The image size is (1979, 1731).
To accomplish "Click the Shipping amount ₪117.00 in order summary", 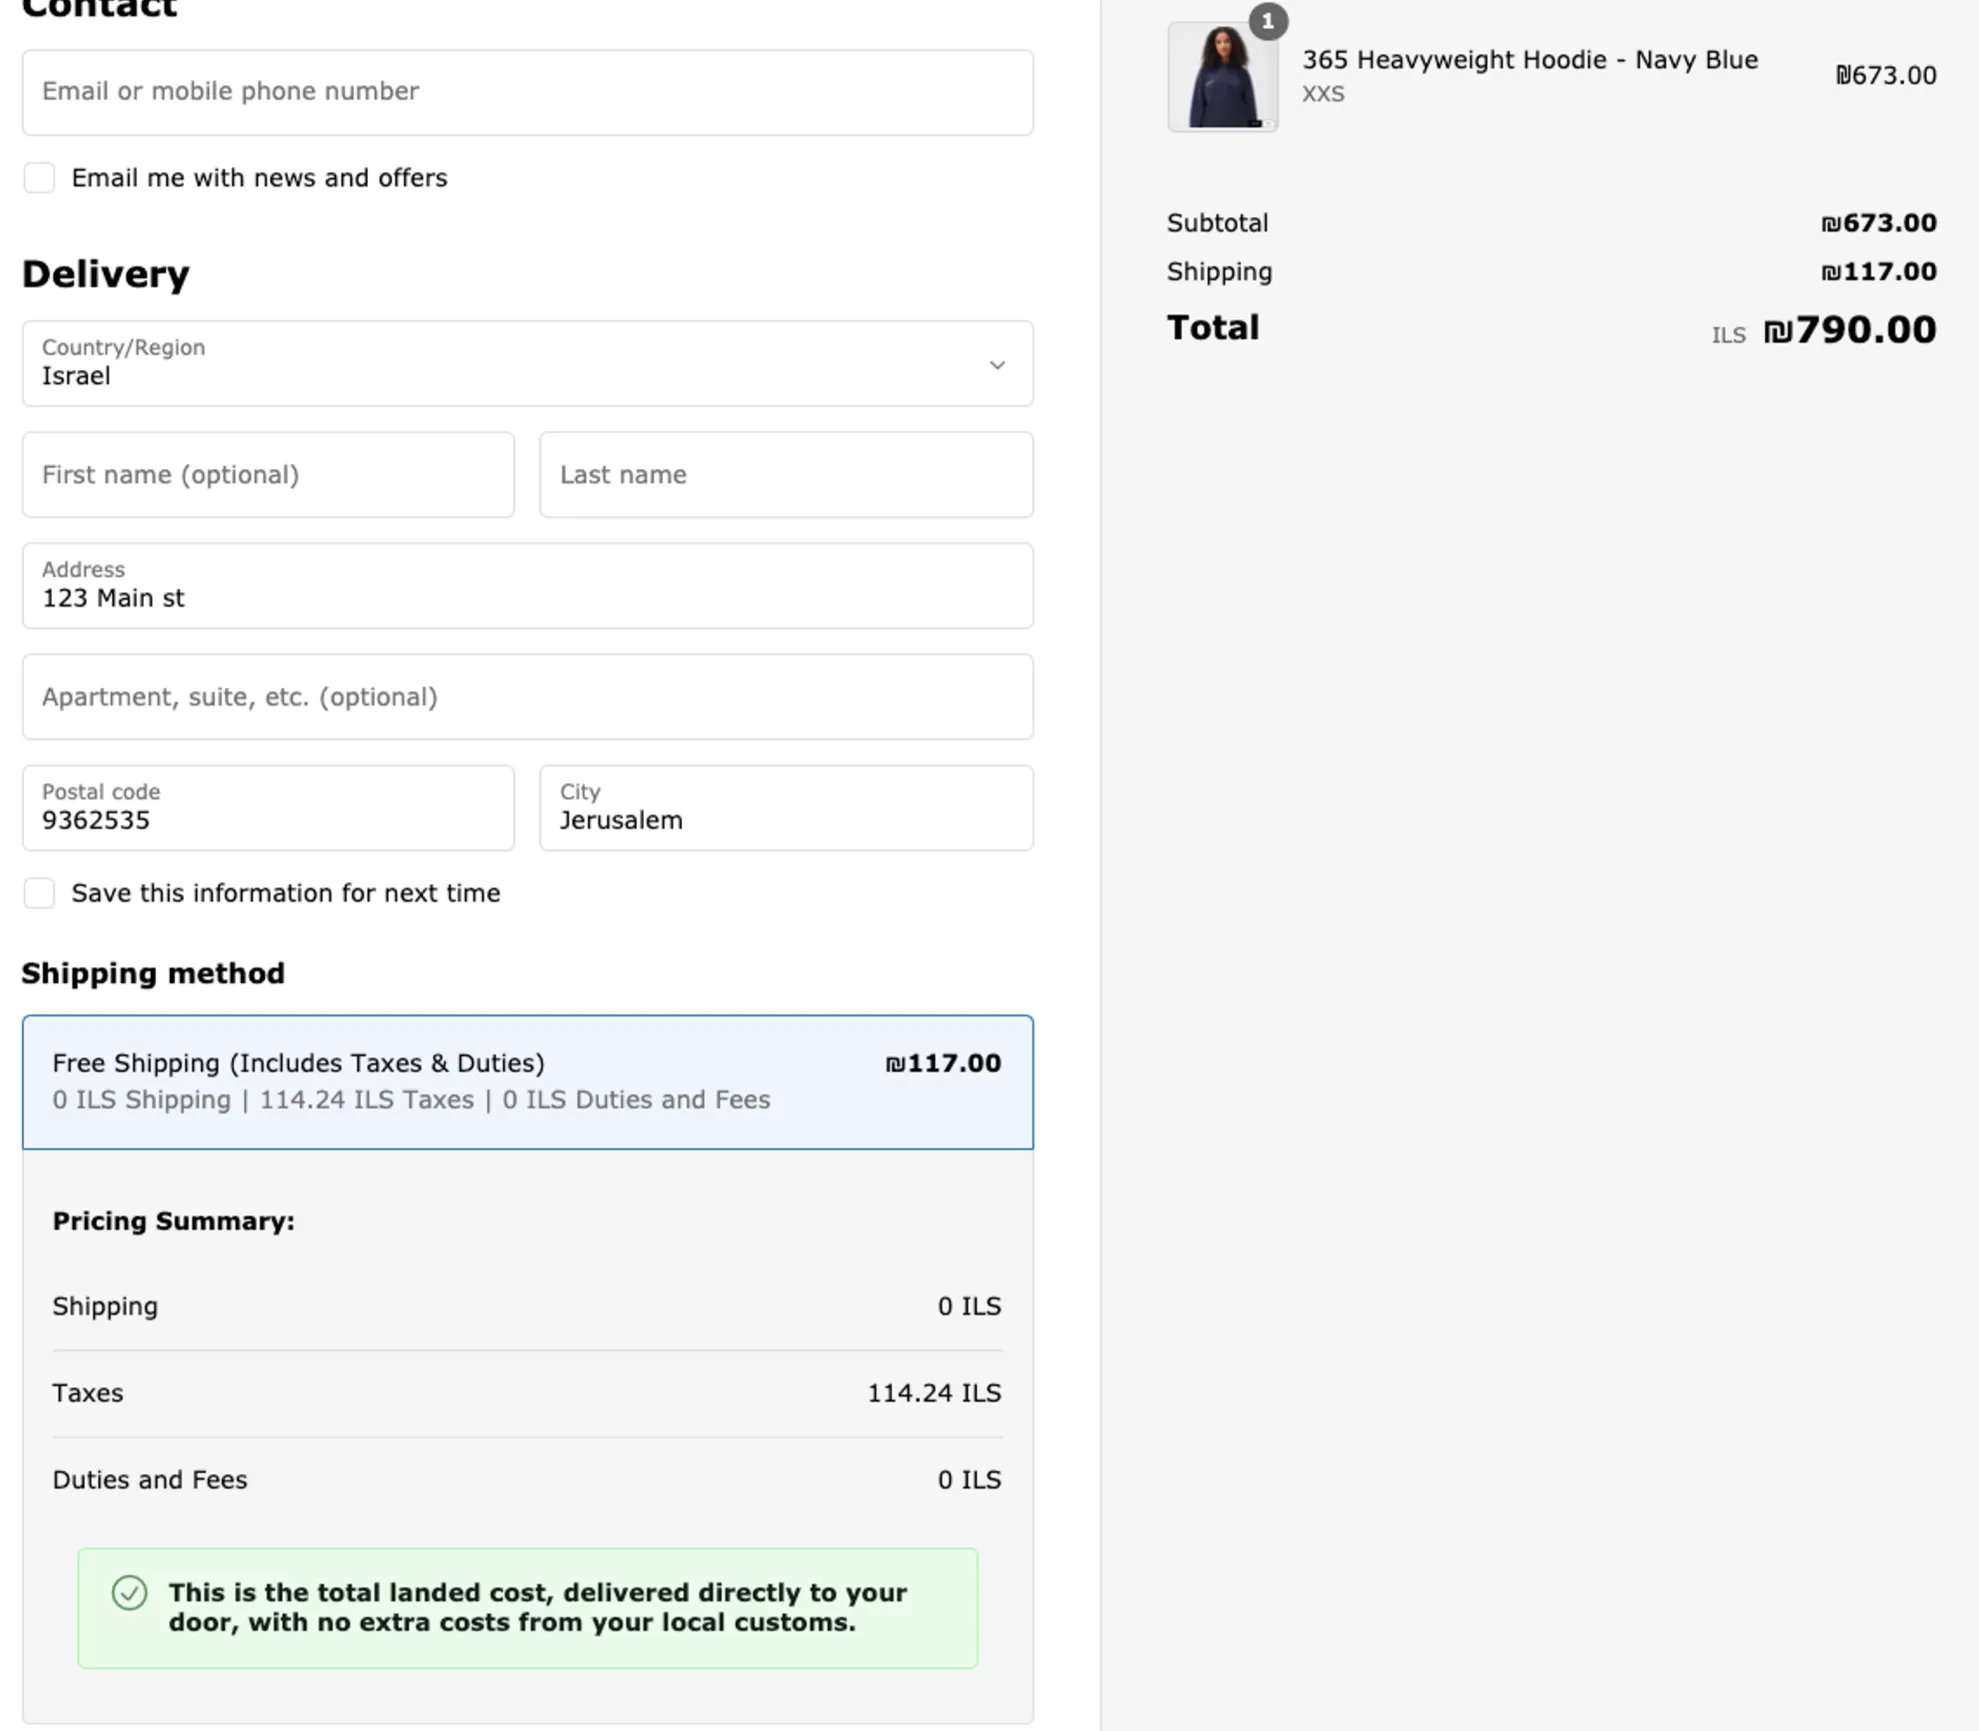I will pos(1878,272).
